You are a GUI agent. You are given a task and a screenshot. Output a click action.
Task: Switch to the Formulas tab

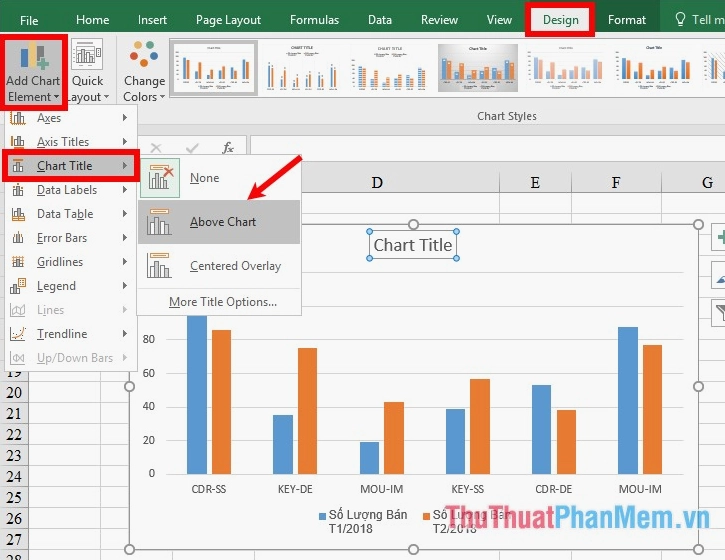click(314, 20)
